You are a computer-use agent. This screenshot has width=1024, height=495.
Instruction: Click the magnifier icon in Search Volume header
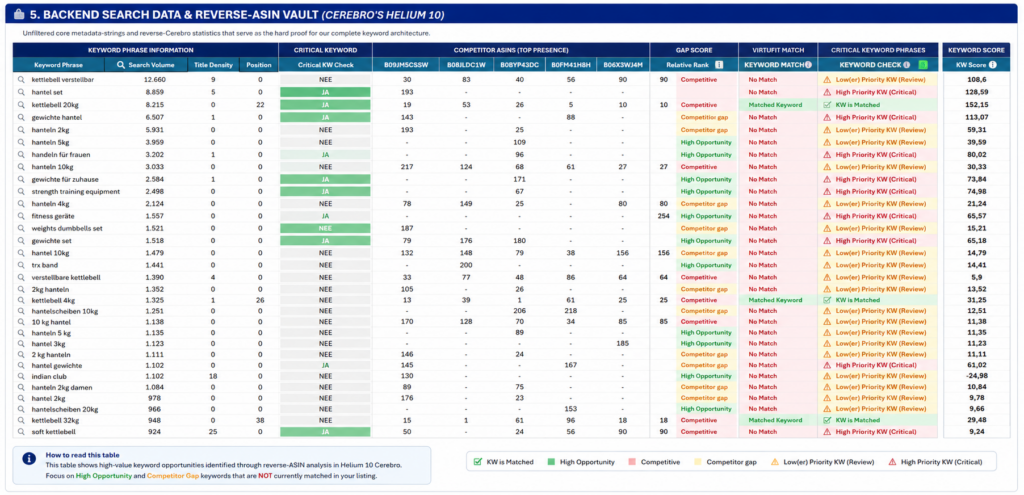pos(120,65)
